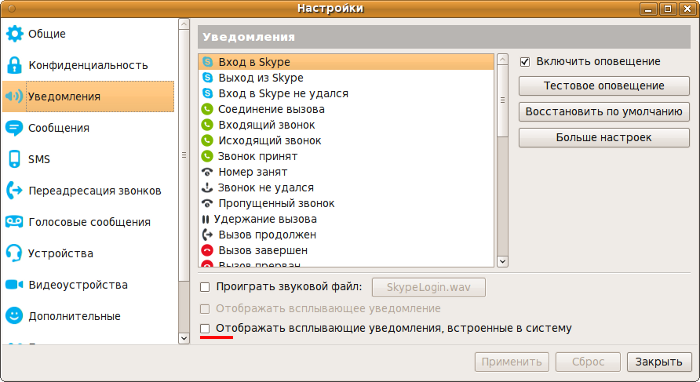
Task: Select Исходящий звонок event
Action: pos(346,141)
